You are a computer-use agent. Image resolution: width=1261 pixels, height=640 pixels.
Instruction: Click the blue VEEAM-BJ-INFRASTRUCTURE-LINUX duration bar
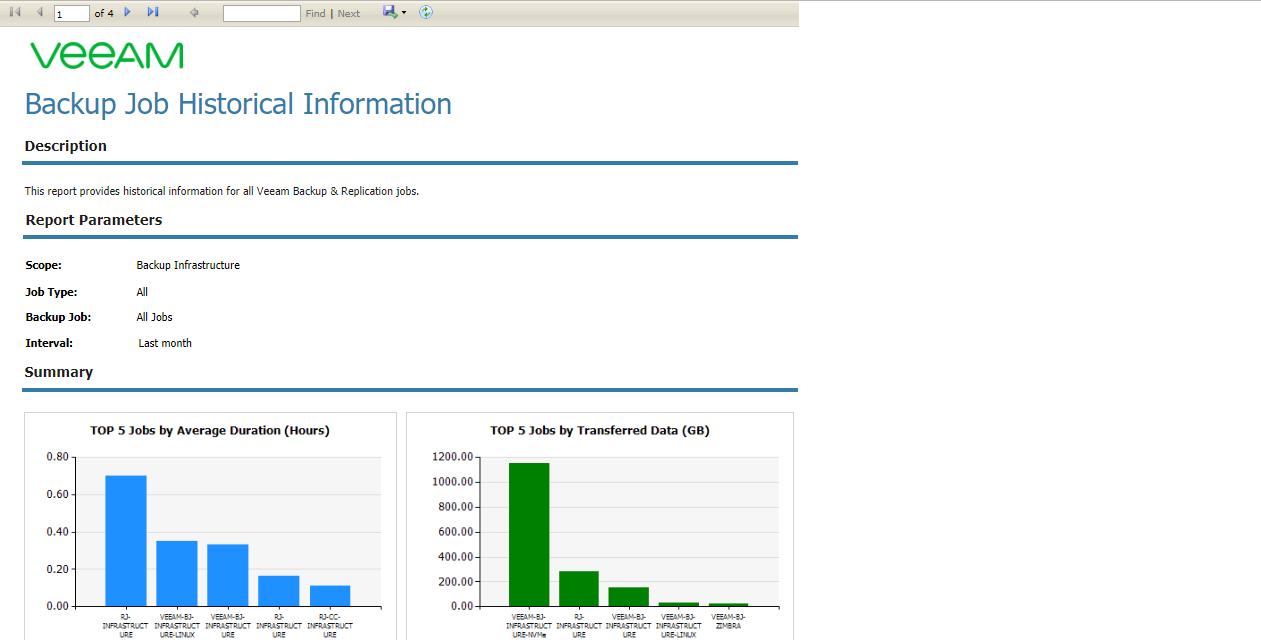[177, 574]
